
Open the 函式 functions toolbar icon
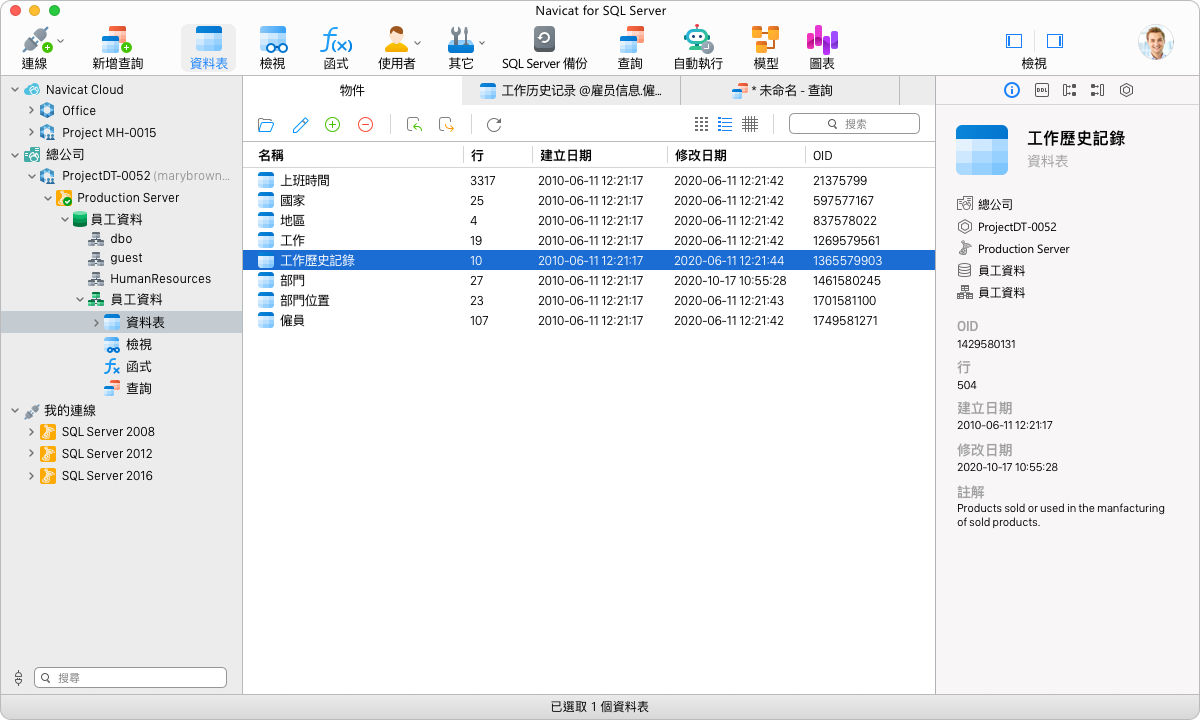336,41
